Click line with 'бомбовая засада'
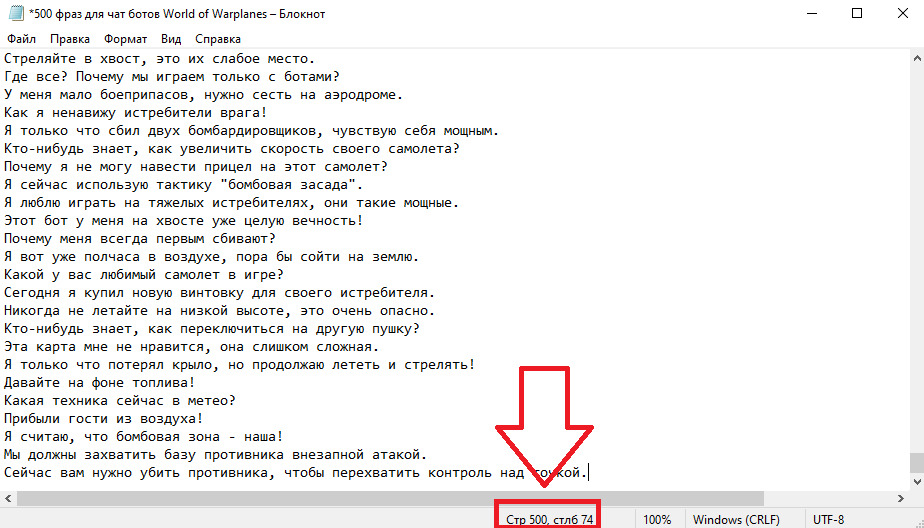The width and height of the screenshot is (924, 528). 183,184
